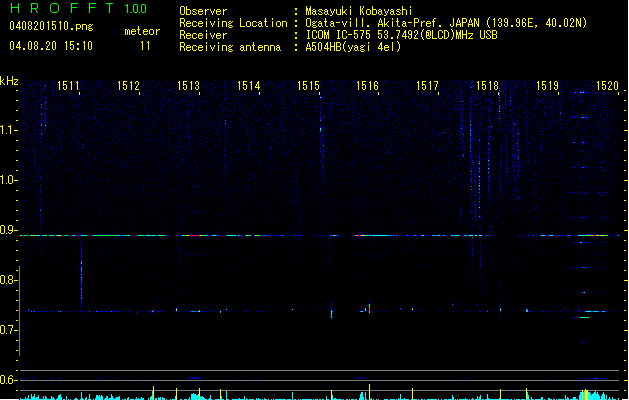Click the Receiving Location value Ogata-vill. Akita-Pref.
Viewport: 629px width, 400px height.
(372, 23)
